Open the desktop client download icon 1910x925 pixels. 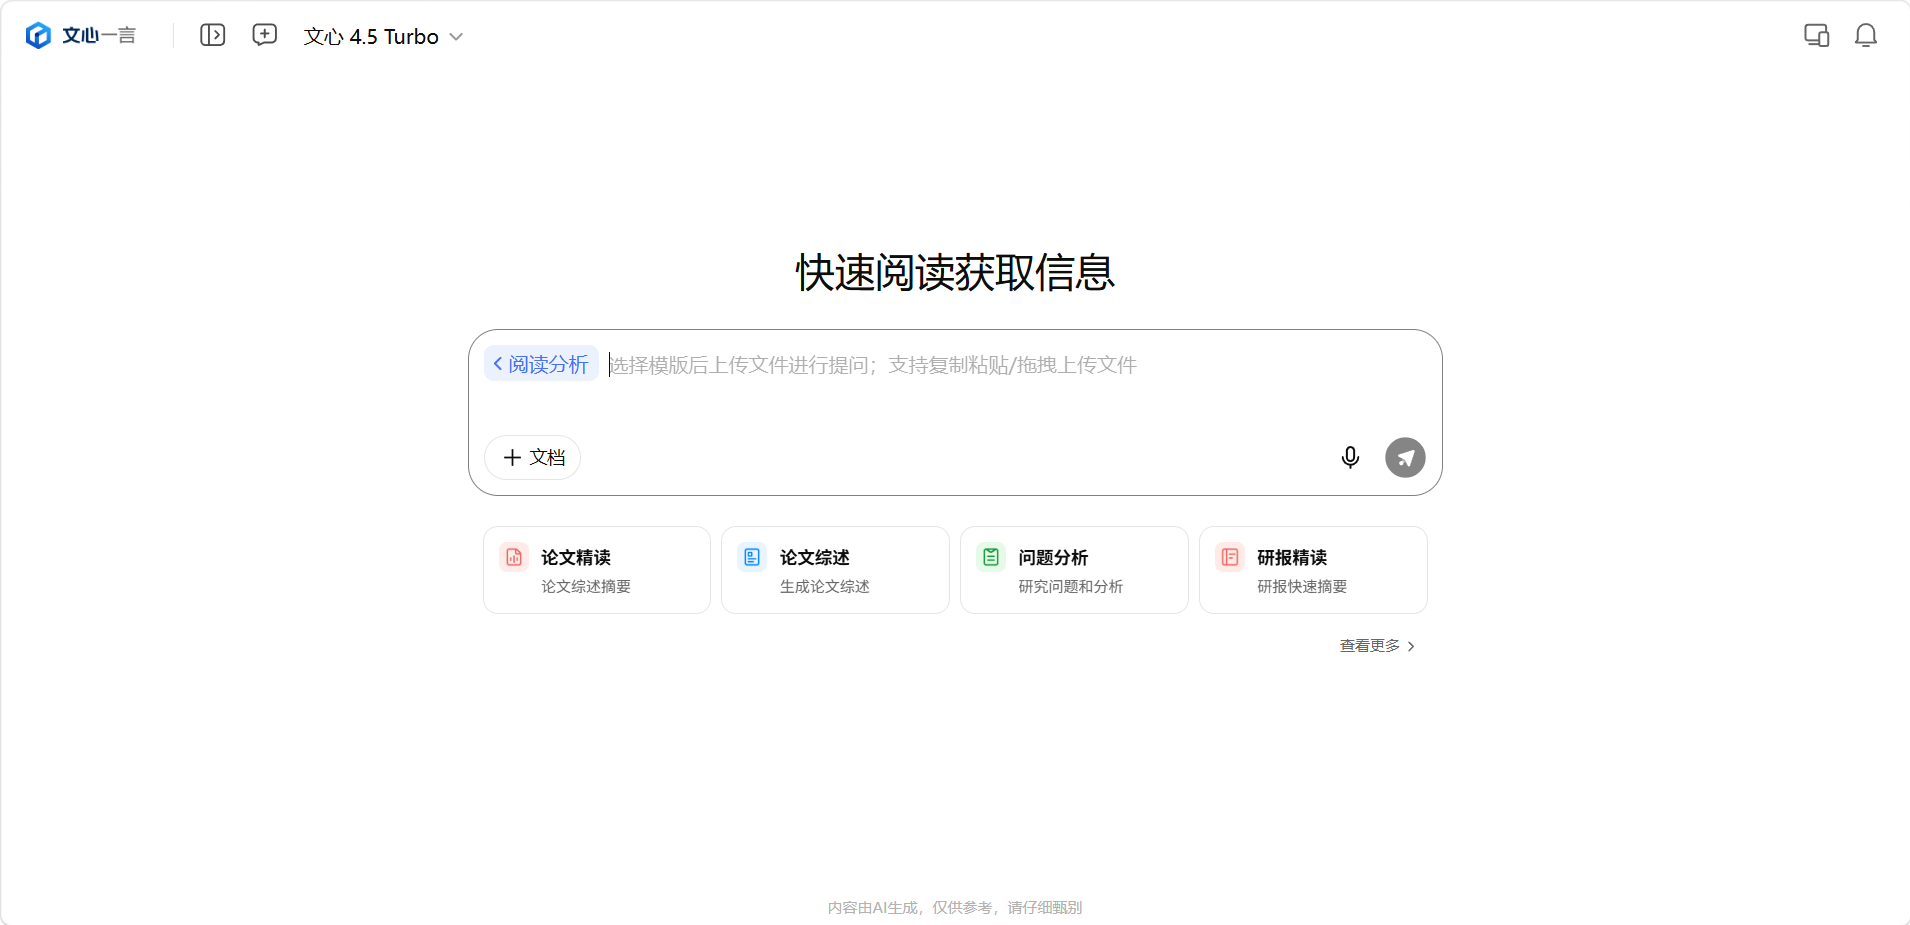pyautogui.click(x=1816, y=36)
